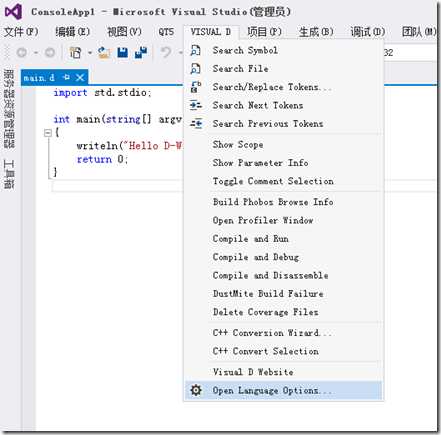
Task: Open the back navigation history dropdown
Action: pos(35,53)
